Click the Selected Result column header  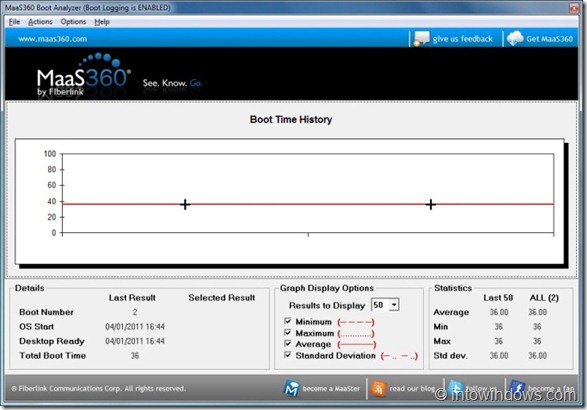tap(222, 298)
